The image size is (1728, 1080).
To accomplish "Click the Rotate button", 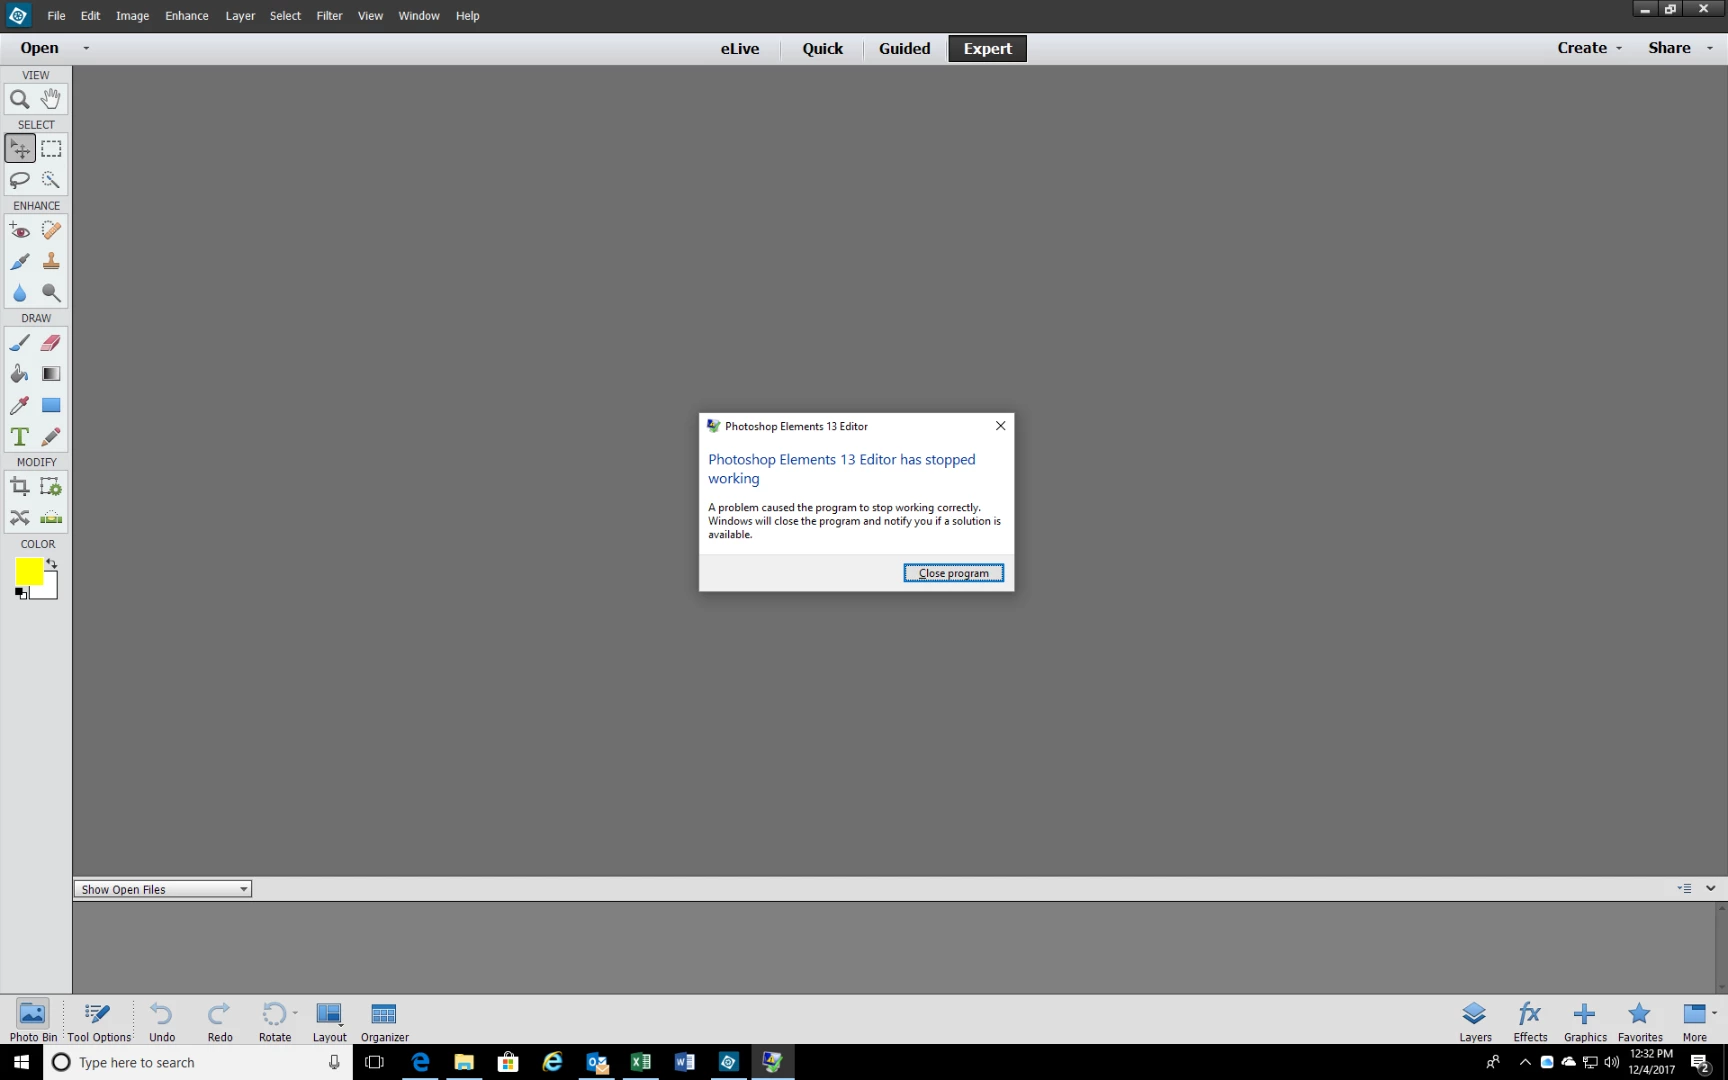I will tap(274, 1021).
